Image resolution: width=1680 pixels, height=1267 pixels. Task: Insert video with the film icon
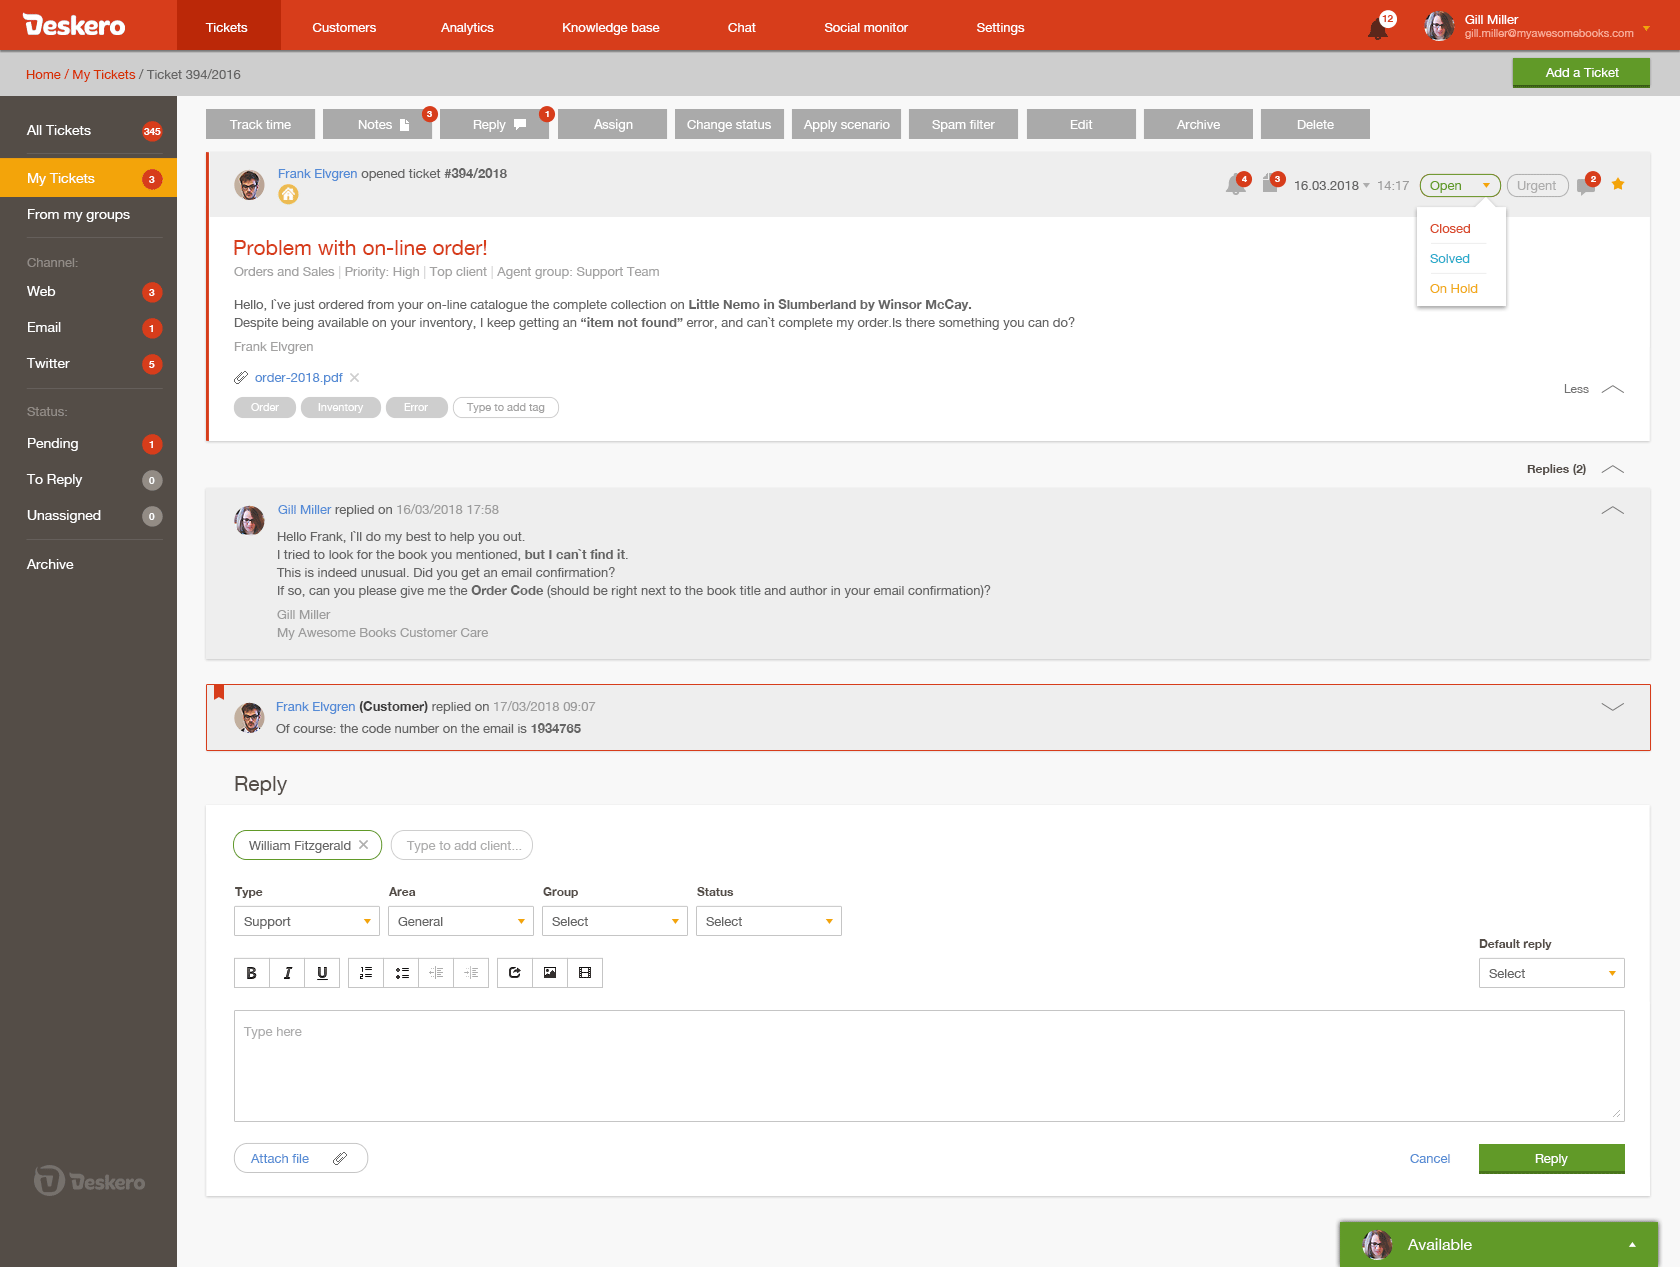[x=585, y=973]
